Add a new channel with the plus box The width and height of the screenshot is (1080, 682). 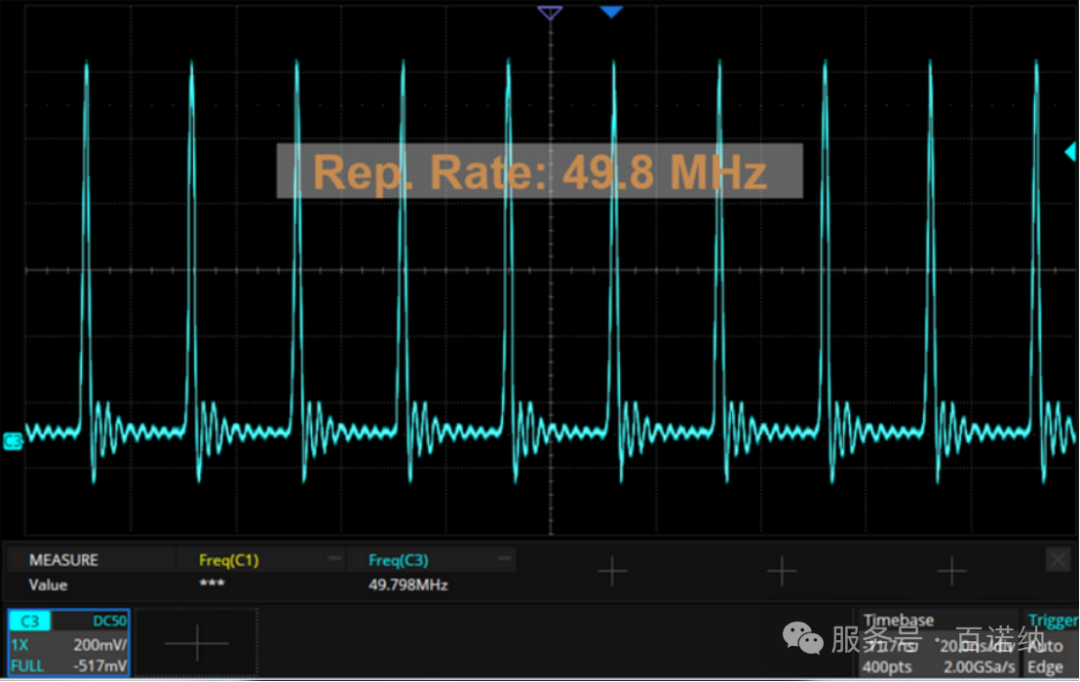[197, 644]
